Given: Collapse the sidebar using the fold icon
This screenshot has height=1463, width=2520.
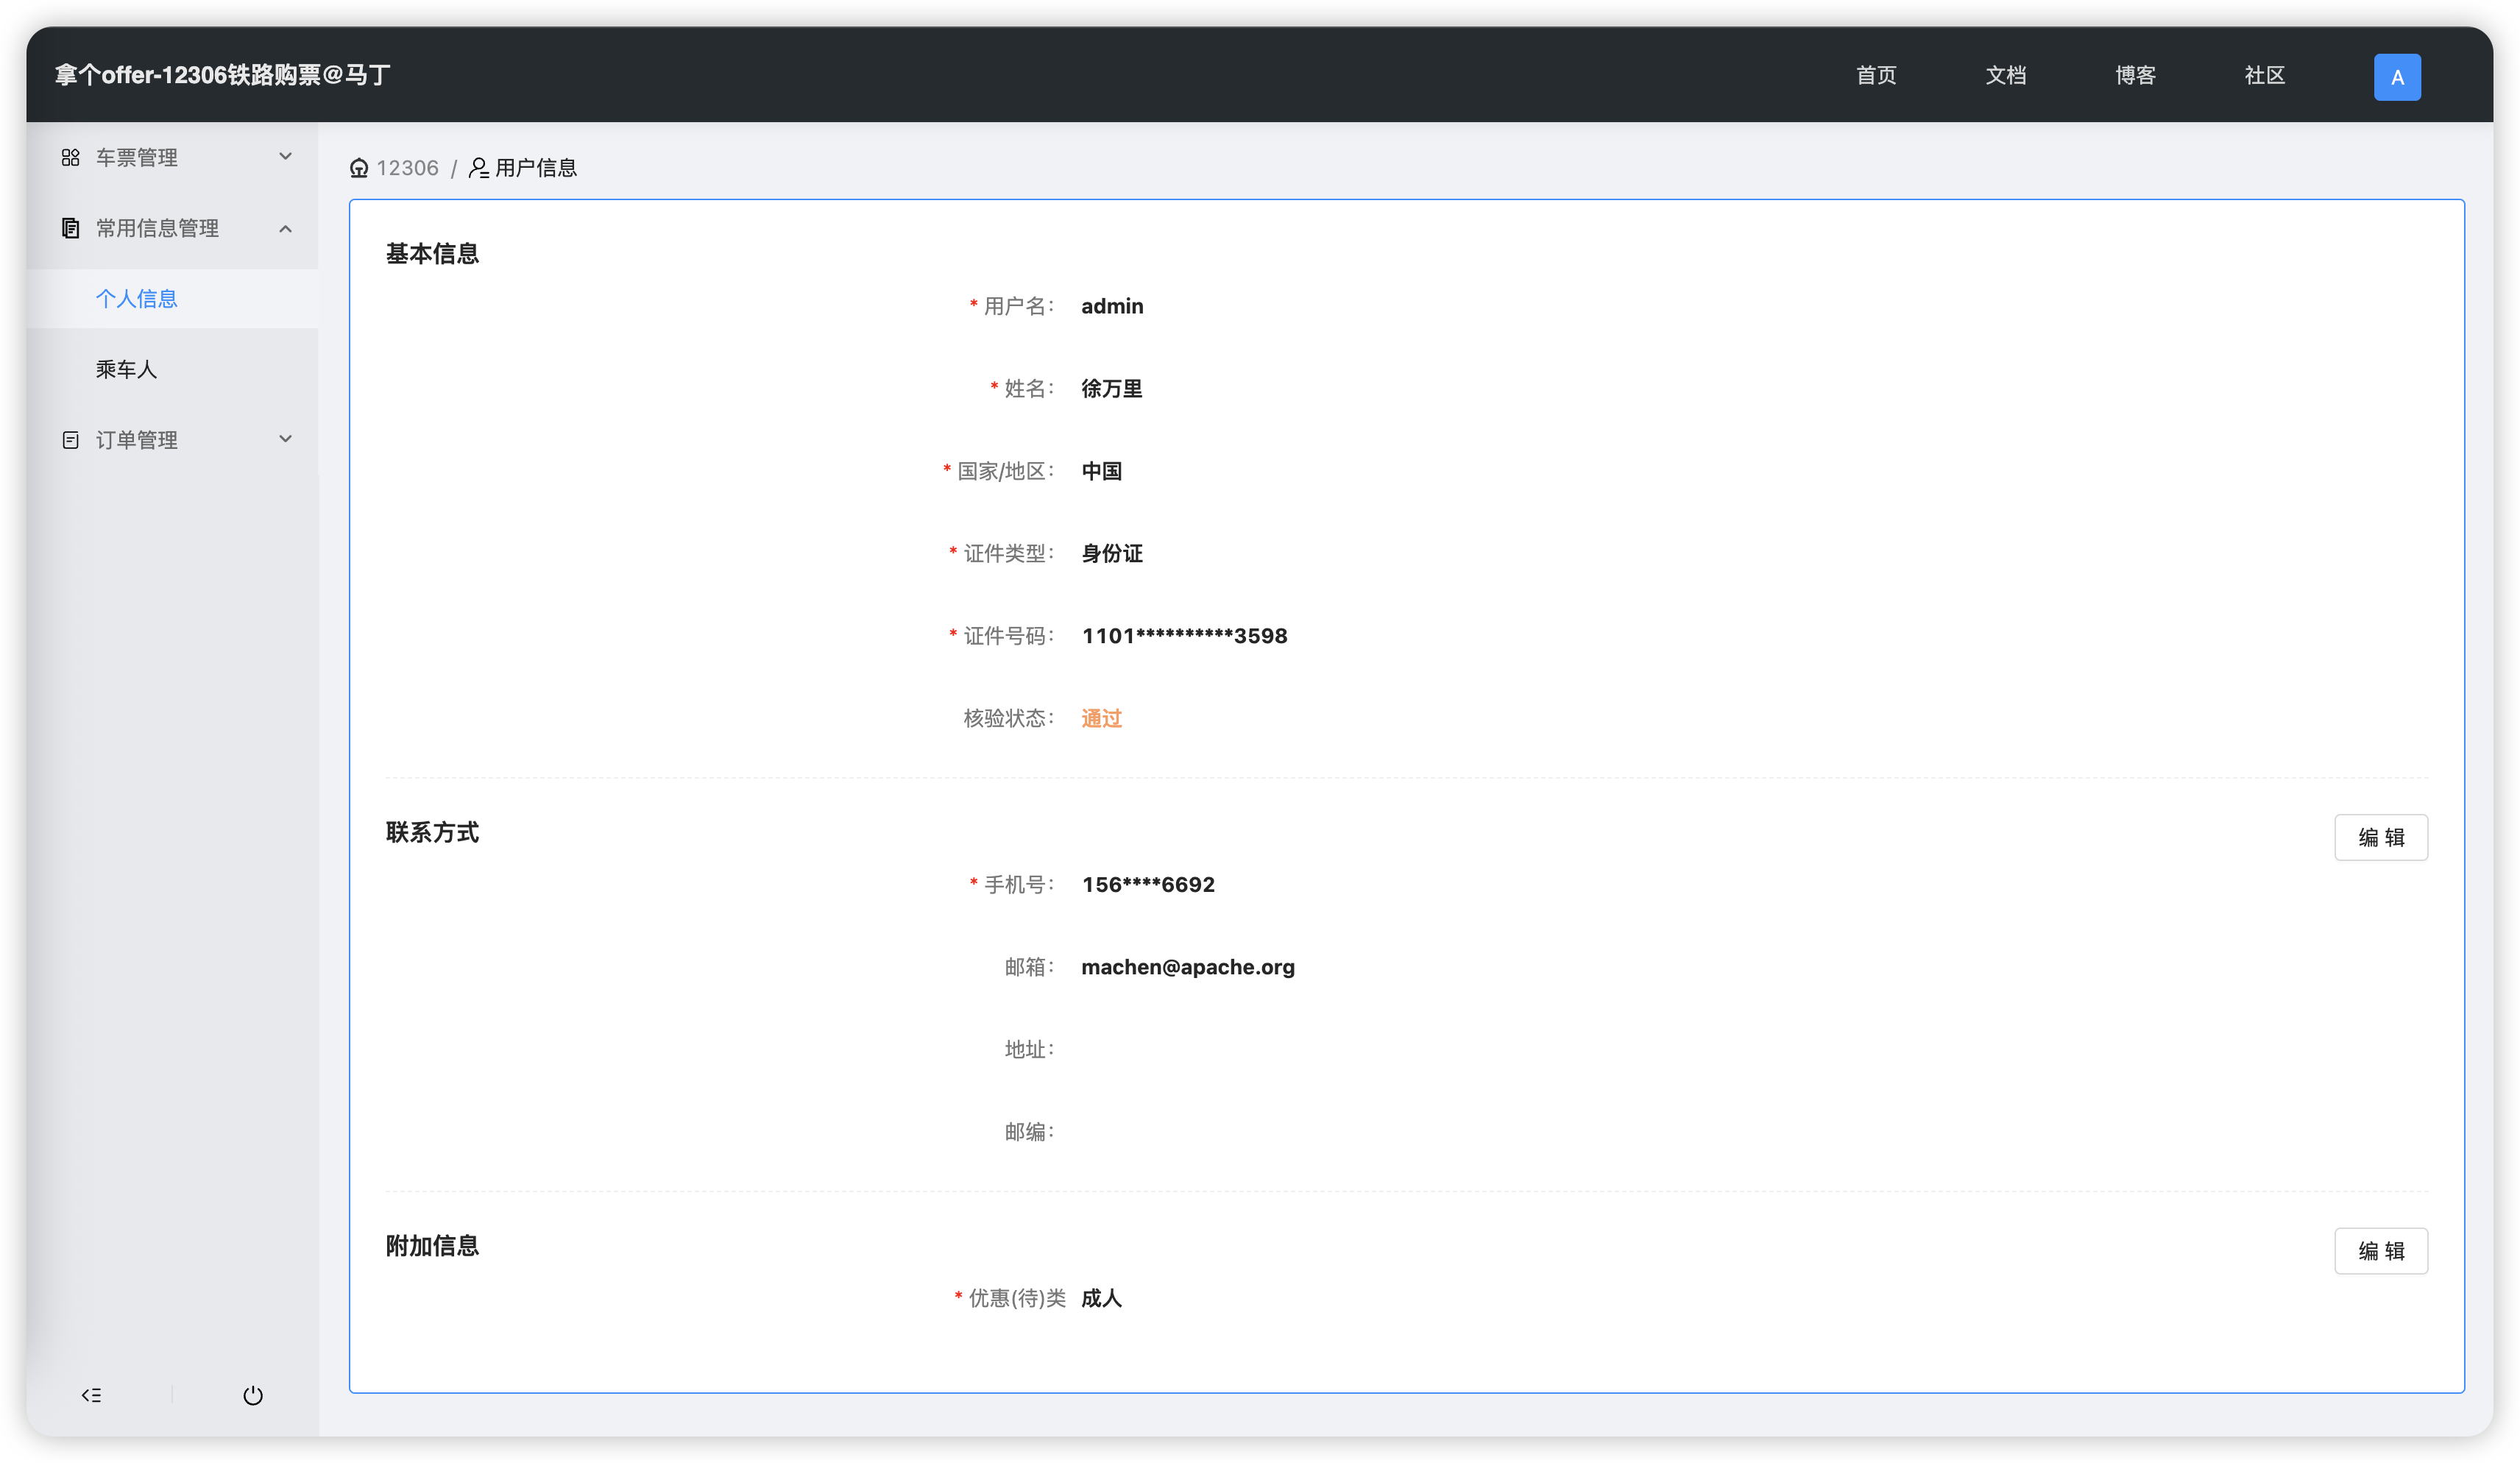Looking at the screenshot, I should (91, 1395).
